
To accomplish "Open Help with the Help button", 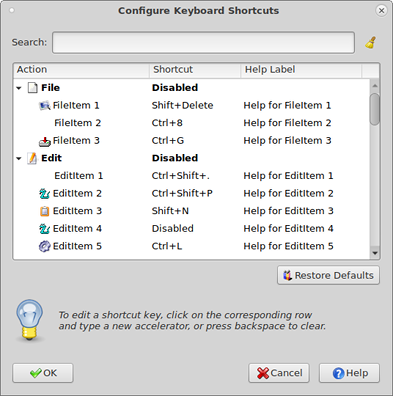I will 349,373.
